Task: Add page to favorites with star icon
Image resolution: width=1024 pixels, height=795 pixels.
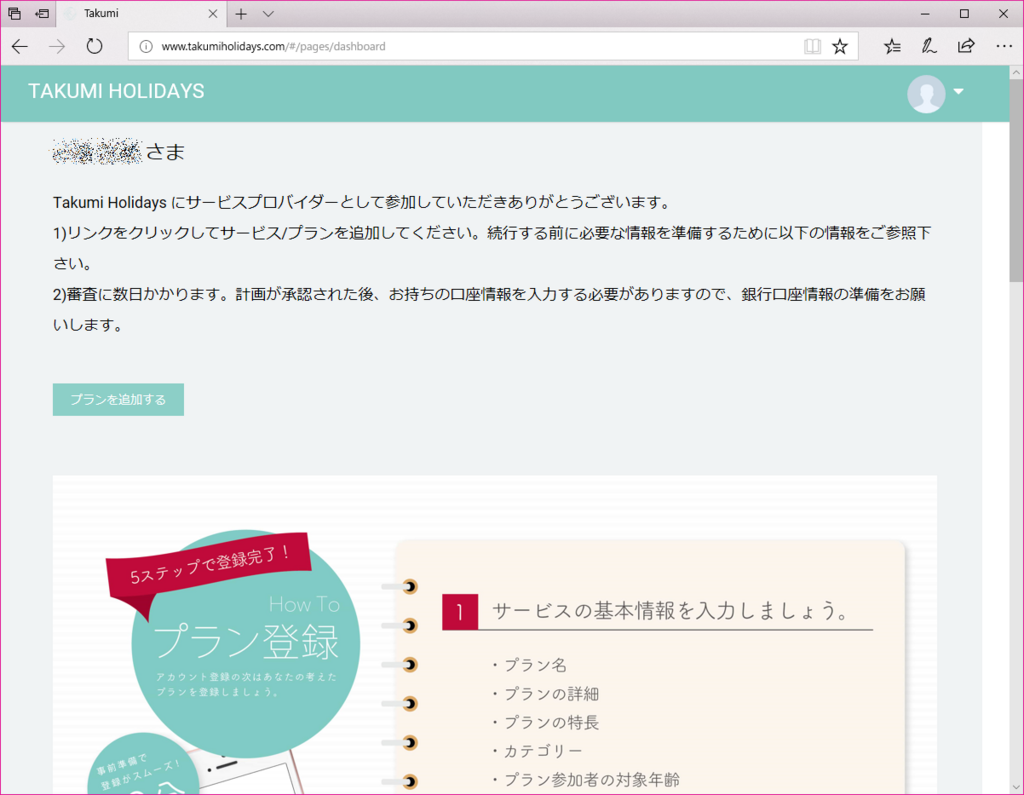Action: pos(840,46)
